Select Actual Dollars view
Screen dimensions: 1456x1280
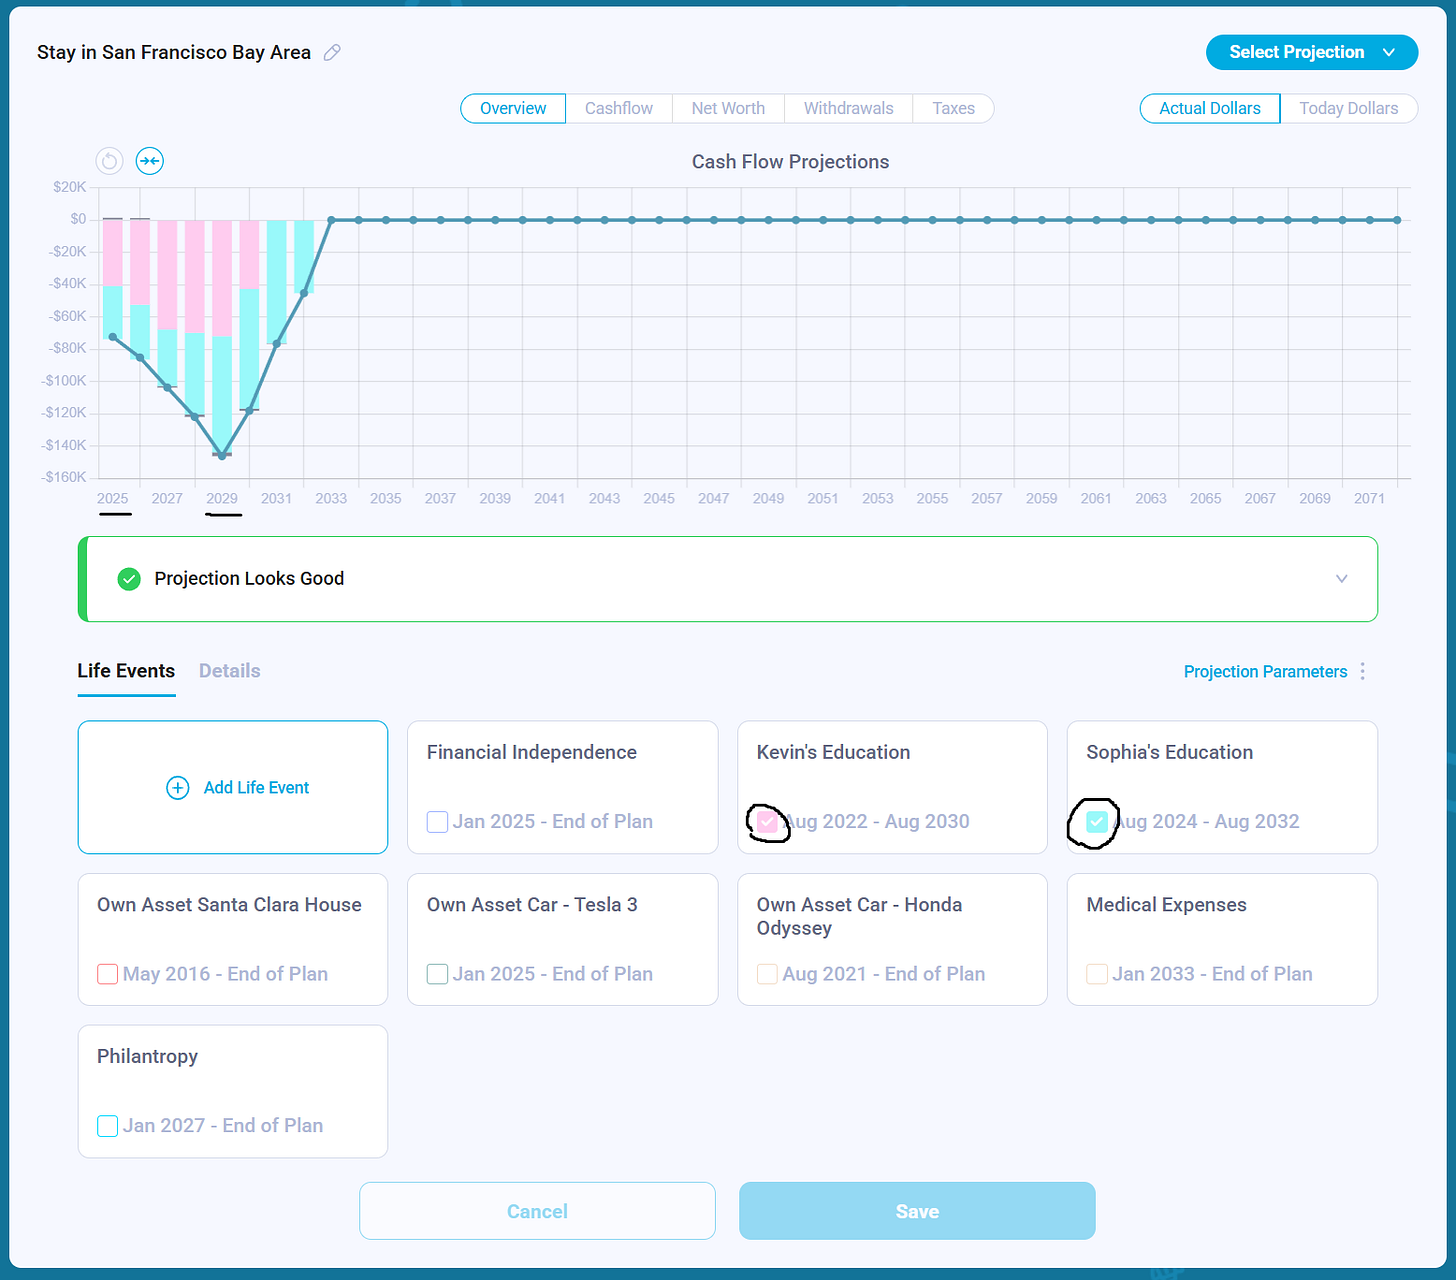point(1210,108)
